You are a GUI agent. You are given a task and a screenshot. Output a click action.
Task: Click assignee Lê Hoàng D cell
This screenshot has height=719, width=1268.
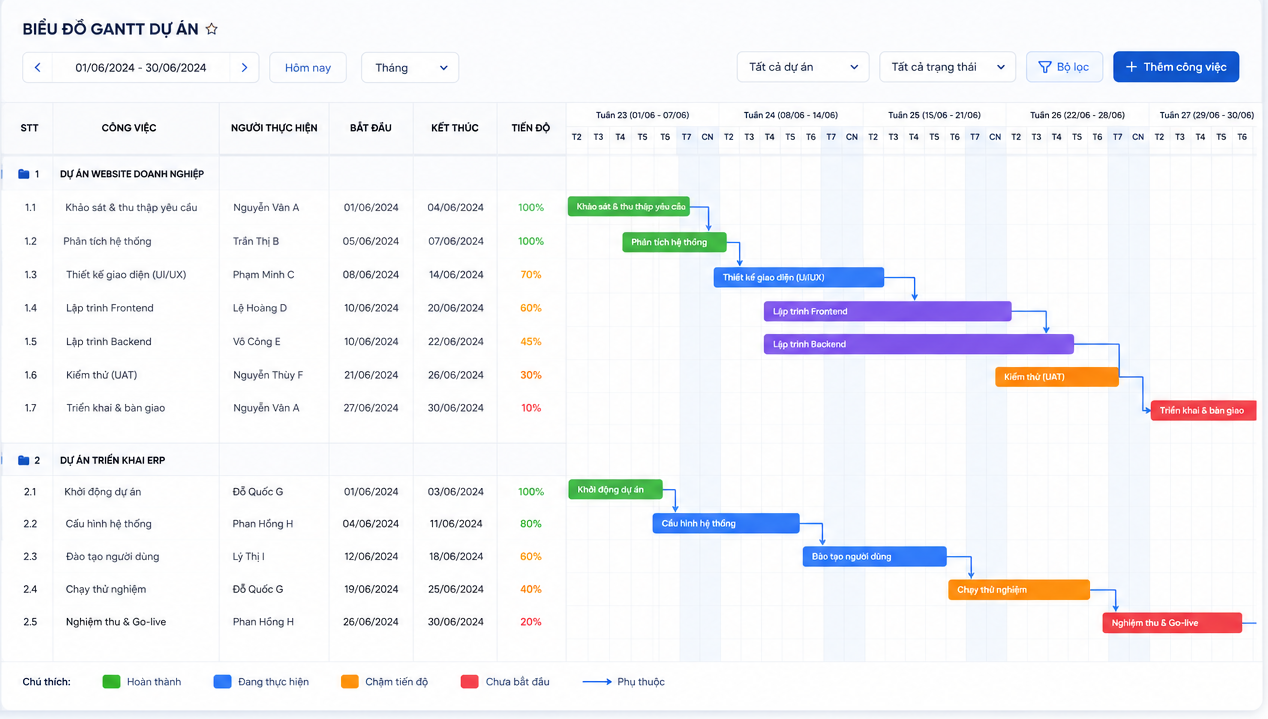point(260,308)
